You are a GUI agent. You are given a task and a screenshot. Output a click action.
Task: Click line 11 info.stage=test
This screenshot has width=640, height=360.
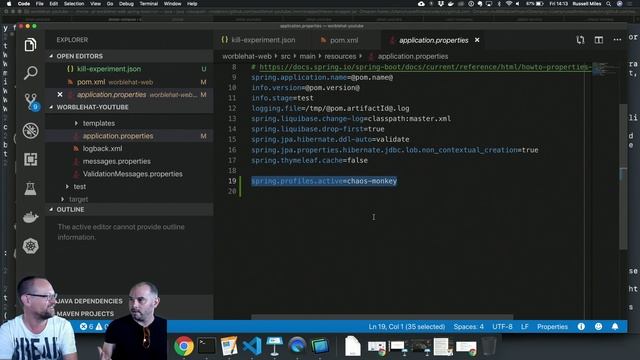click(282, 98)
